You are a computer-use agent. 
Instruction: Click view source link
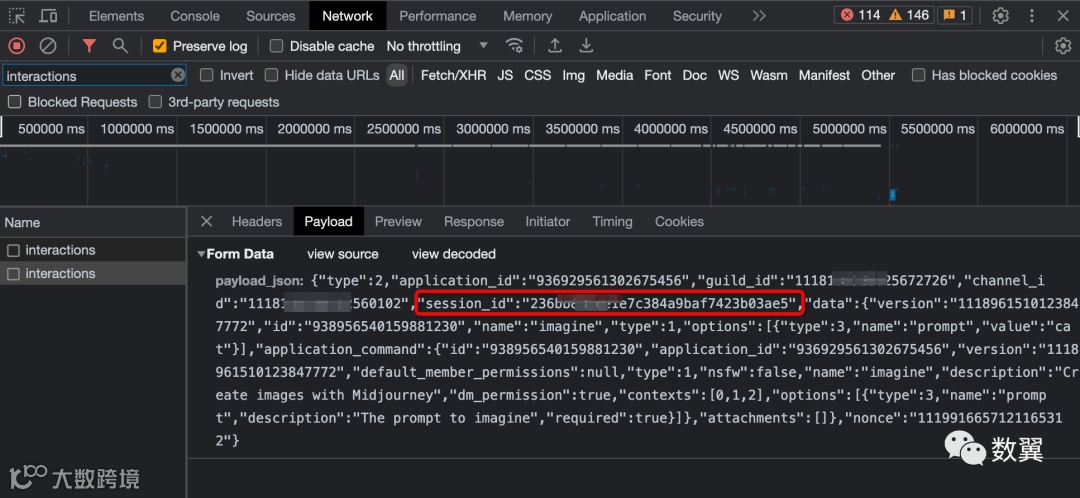click(x=343, y=253)
